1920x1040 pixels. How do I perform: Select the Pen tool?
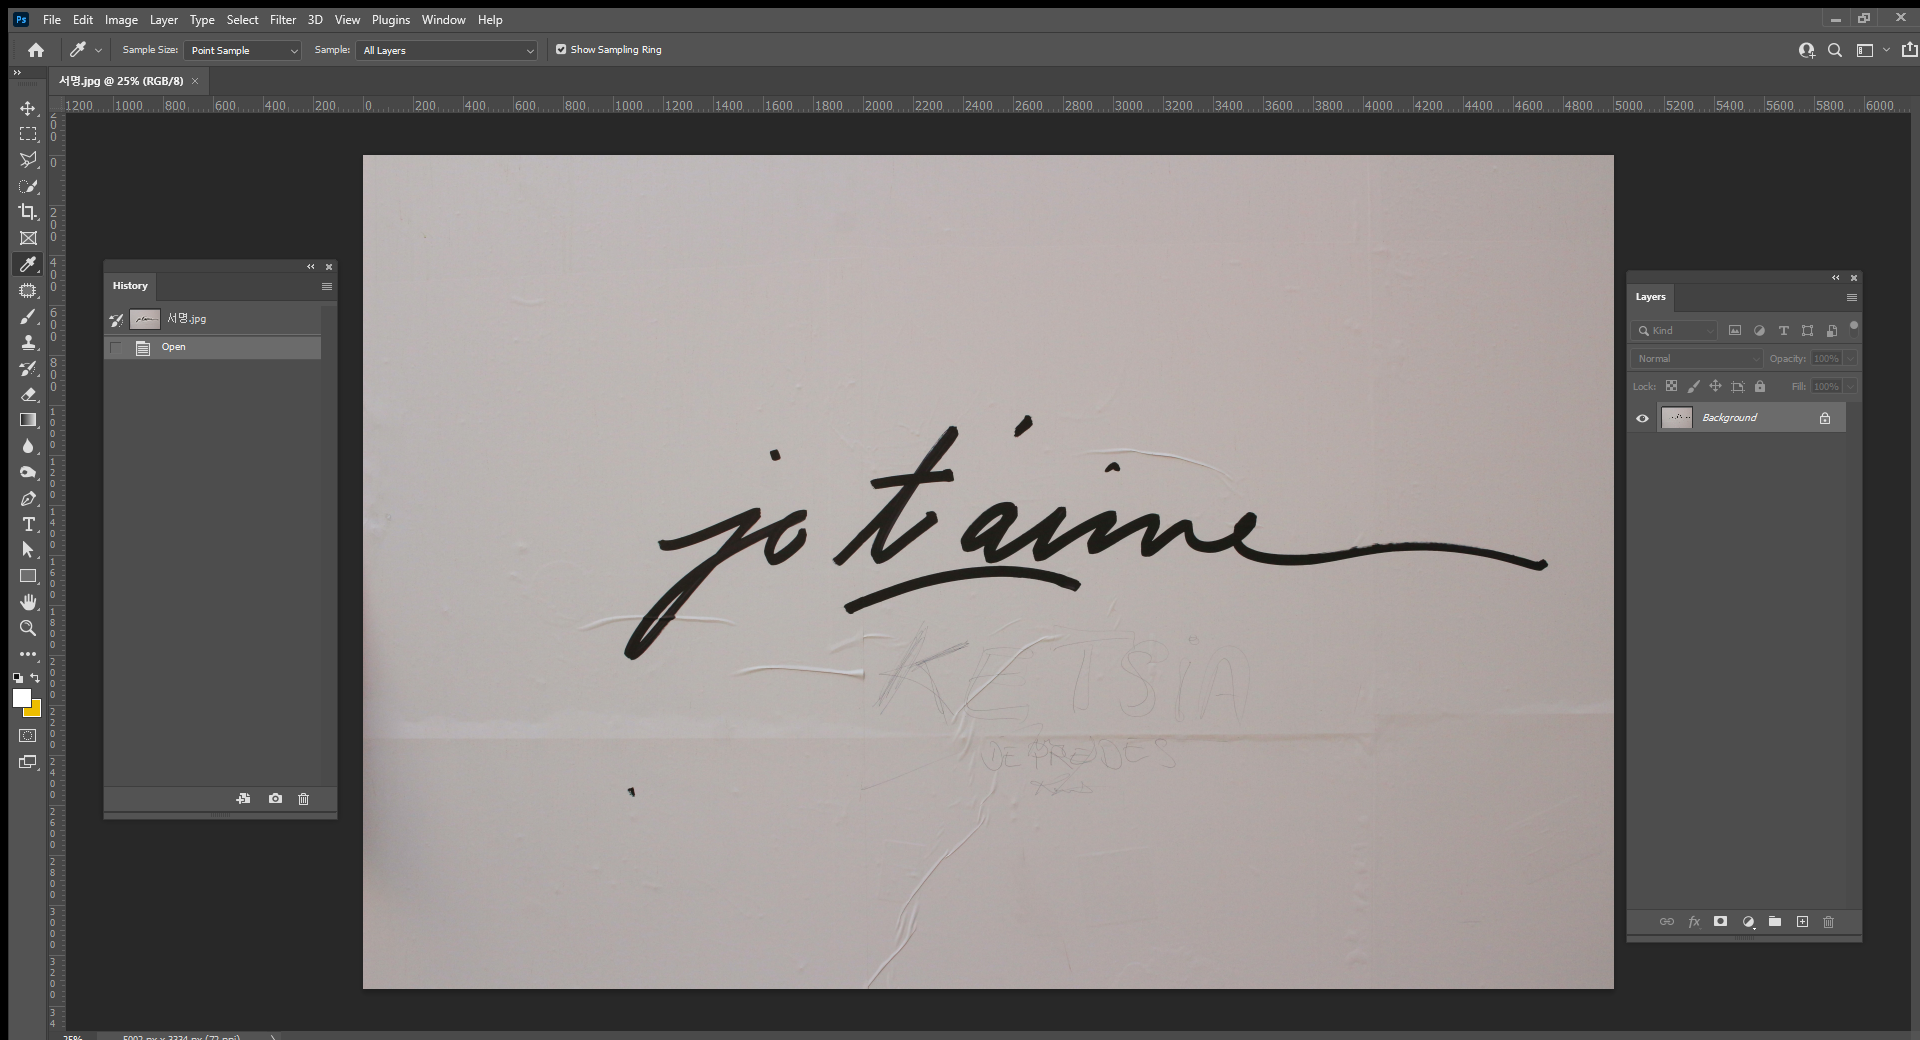pyautogui.click(x=28, y=498)
